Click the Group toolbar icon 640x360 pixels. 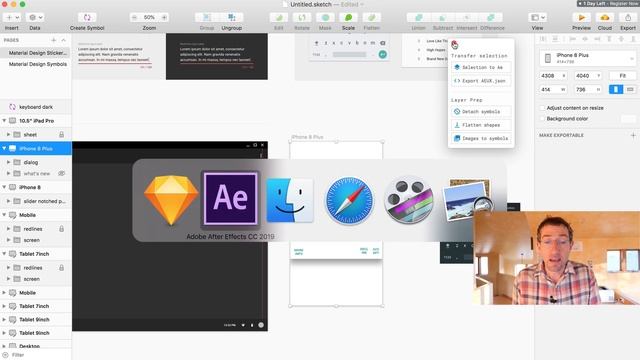(x=207, y=18)
